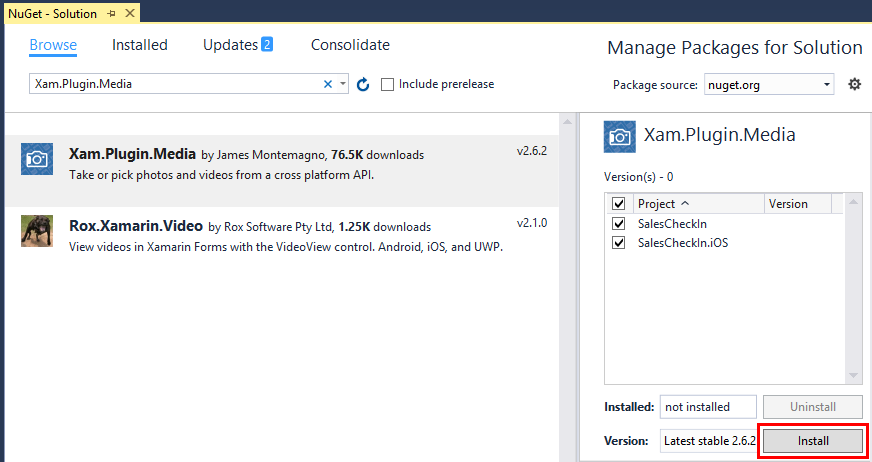
Task: Close the NuGet - Solution tab
Action: coord(130,13)
